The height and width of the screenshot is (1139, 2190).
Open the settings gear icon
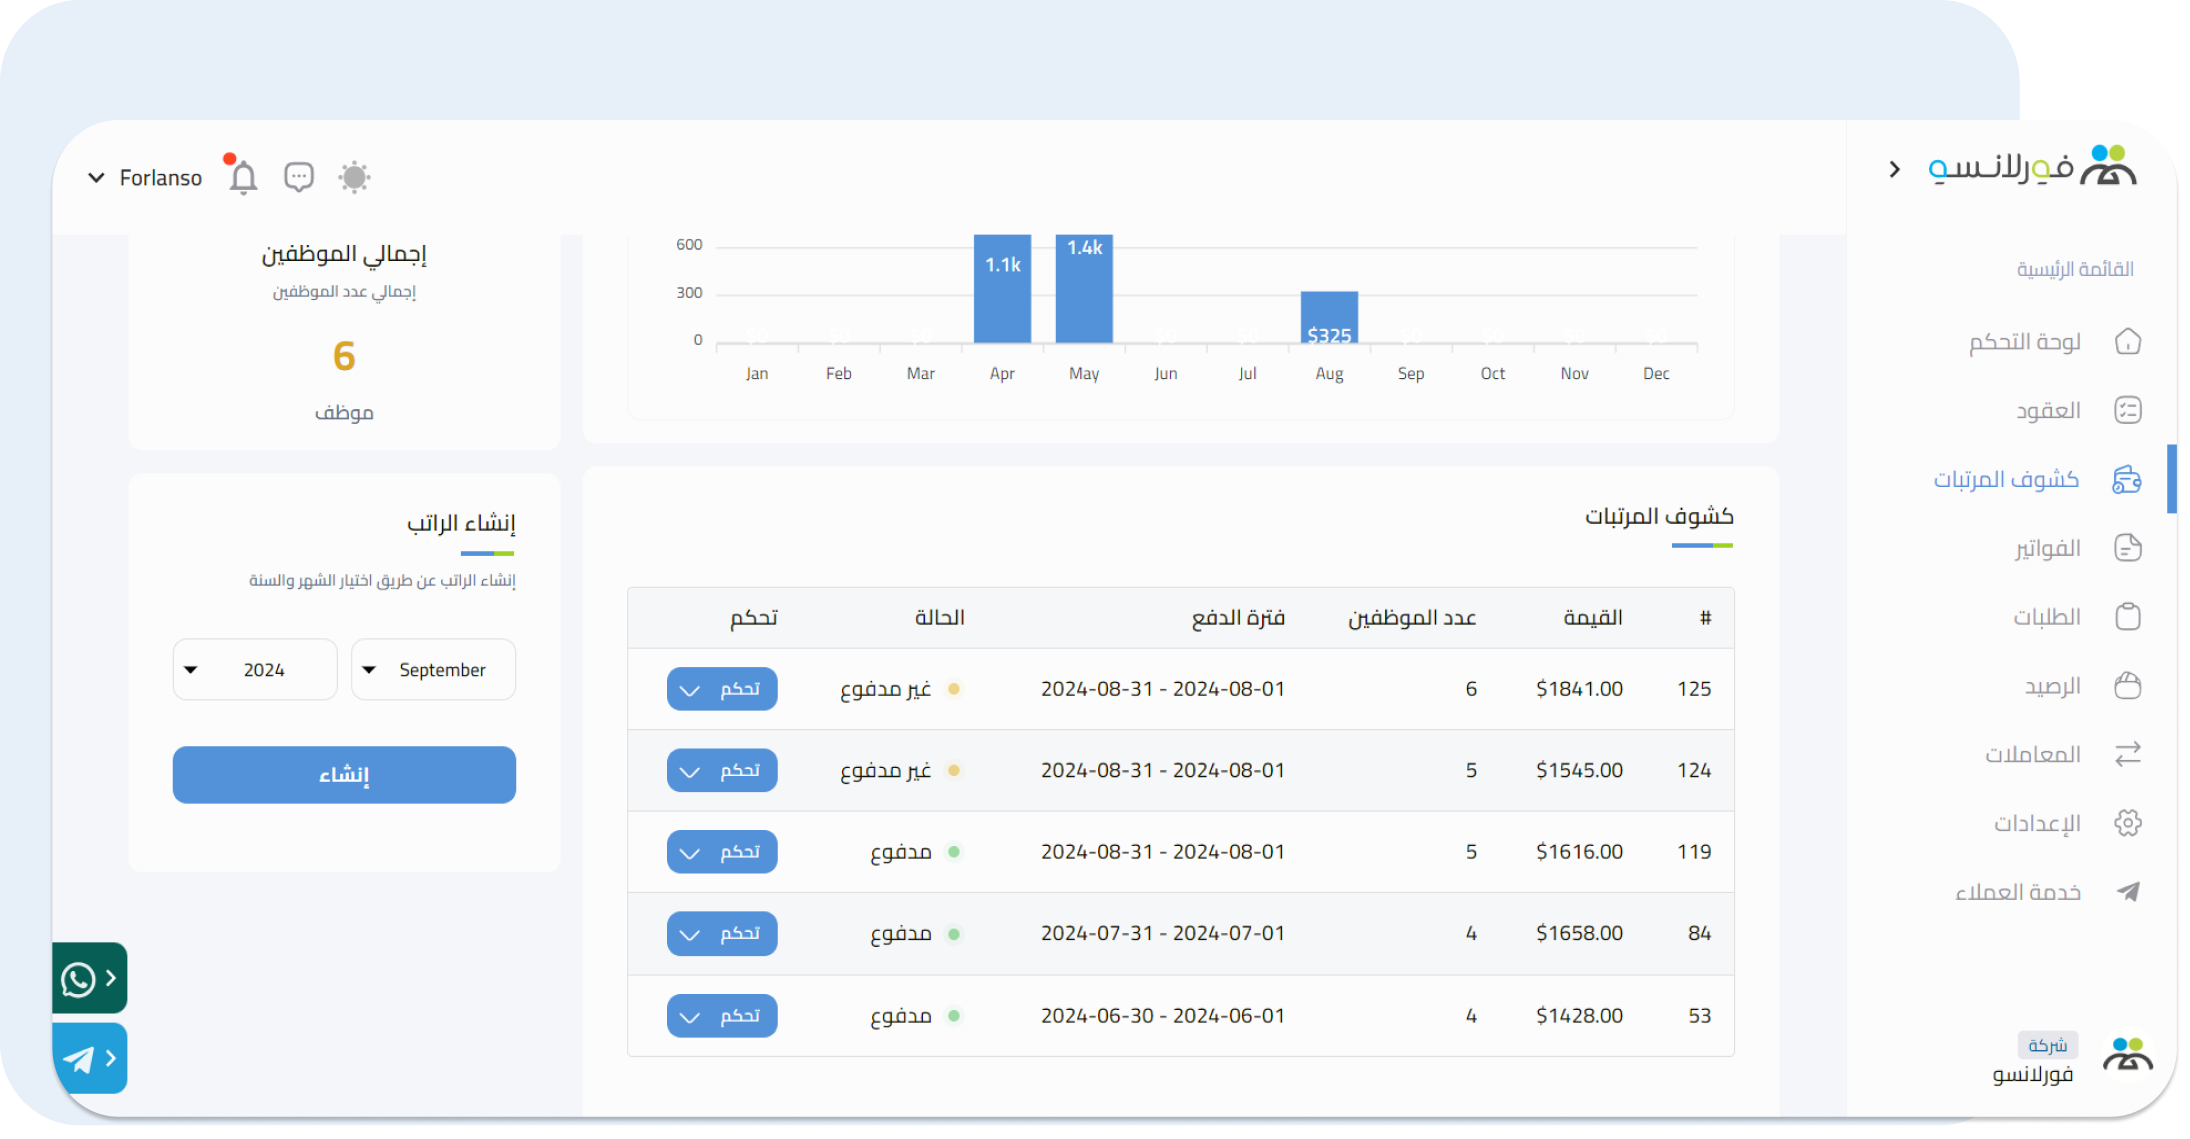coord(2128,823)
